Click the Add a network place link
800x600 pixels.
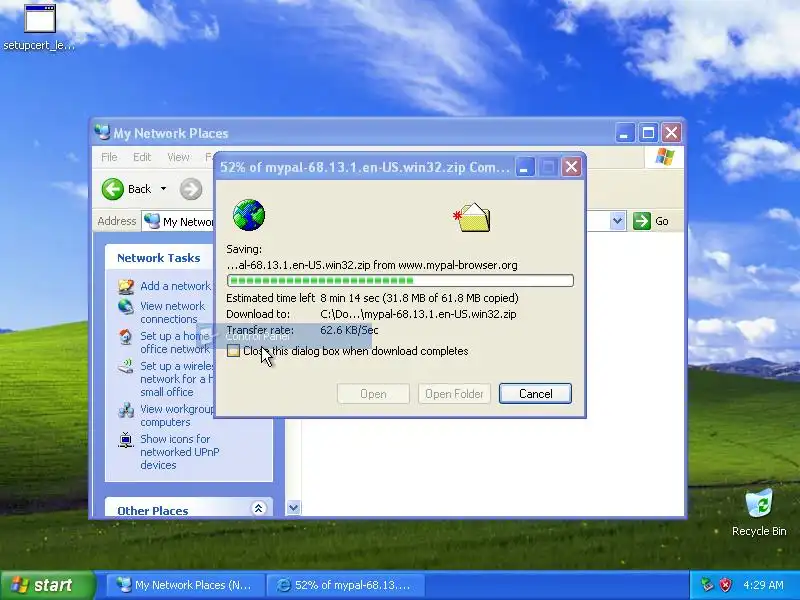176,286
